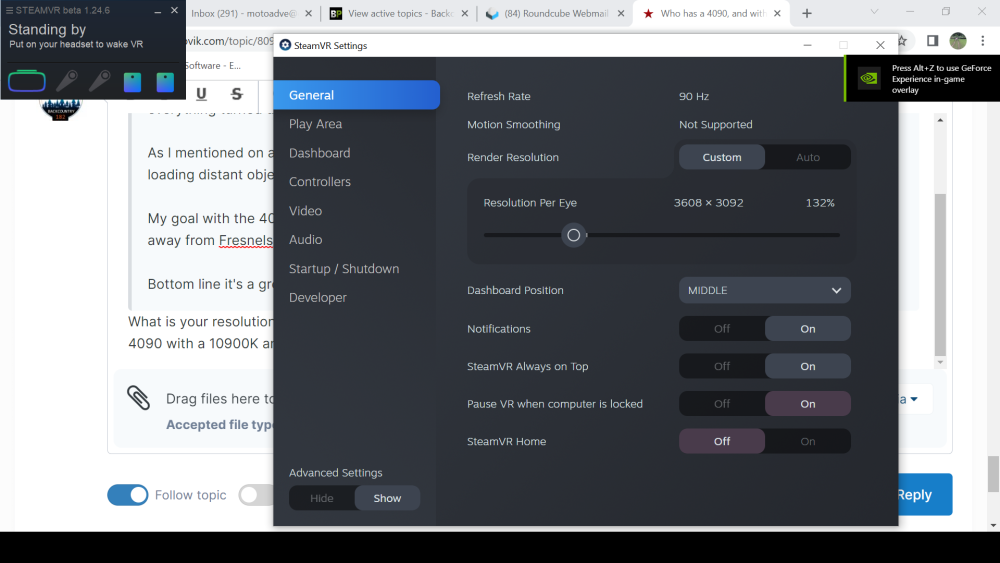Open the Chrome side panel icon
The width and height of the screenshot is (1000, 563).
tap(932, 41)
